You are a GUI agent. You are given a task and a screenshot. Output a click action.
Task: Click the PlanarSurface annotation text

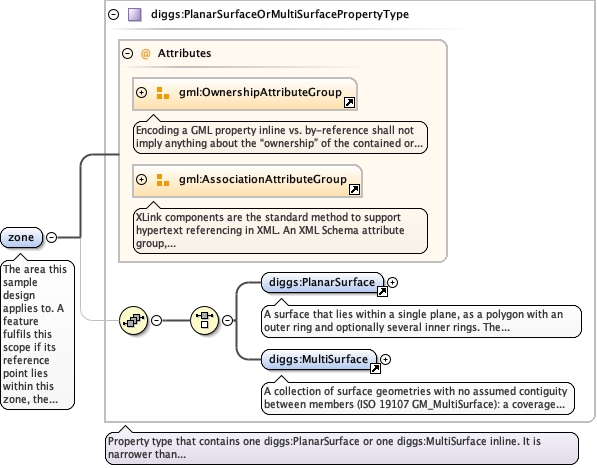click(421, 321)
